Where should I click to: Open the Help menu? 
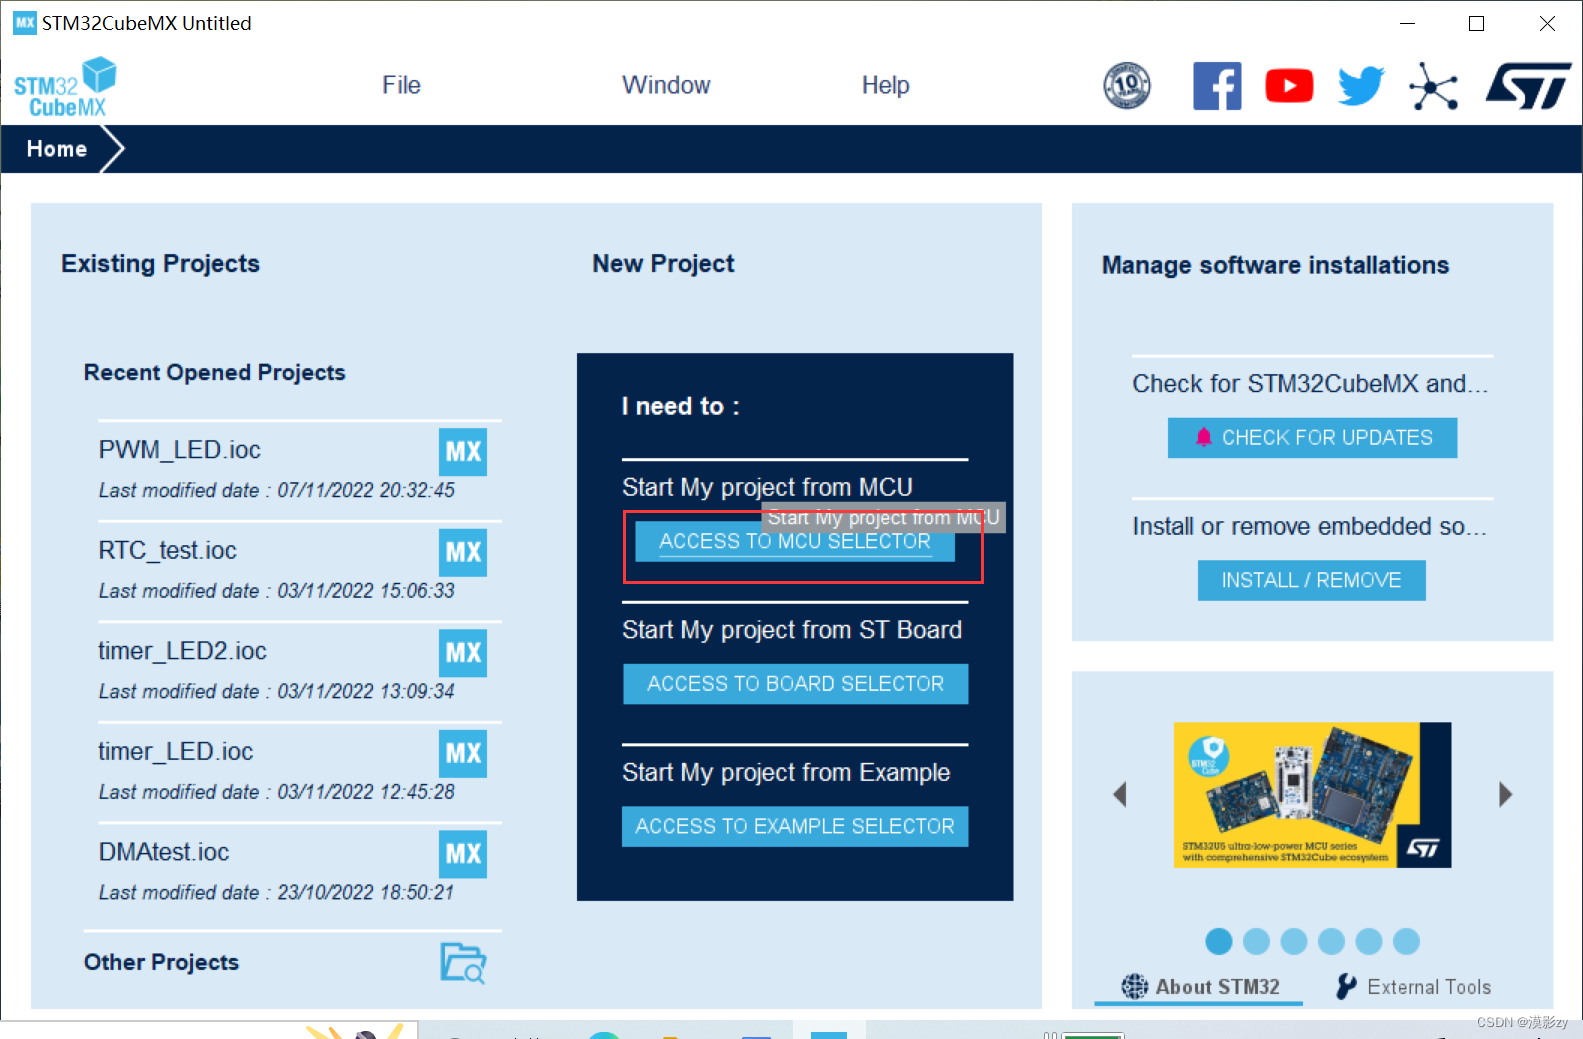(886, 85)
